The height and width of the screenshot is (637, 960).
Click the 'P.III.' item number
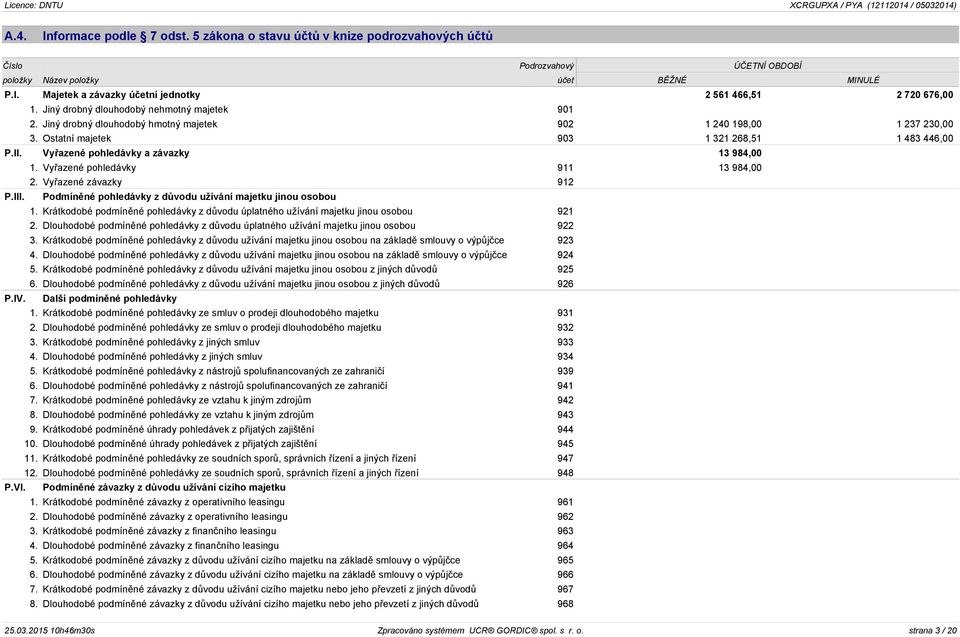point(14,197)
